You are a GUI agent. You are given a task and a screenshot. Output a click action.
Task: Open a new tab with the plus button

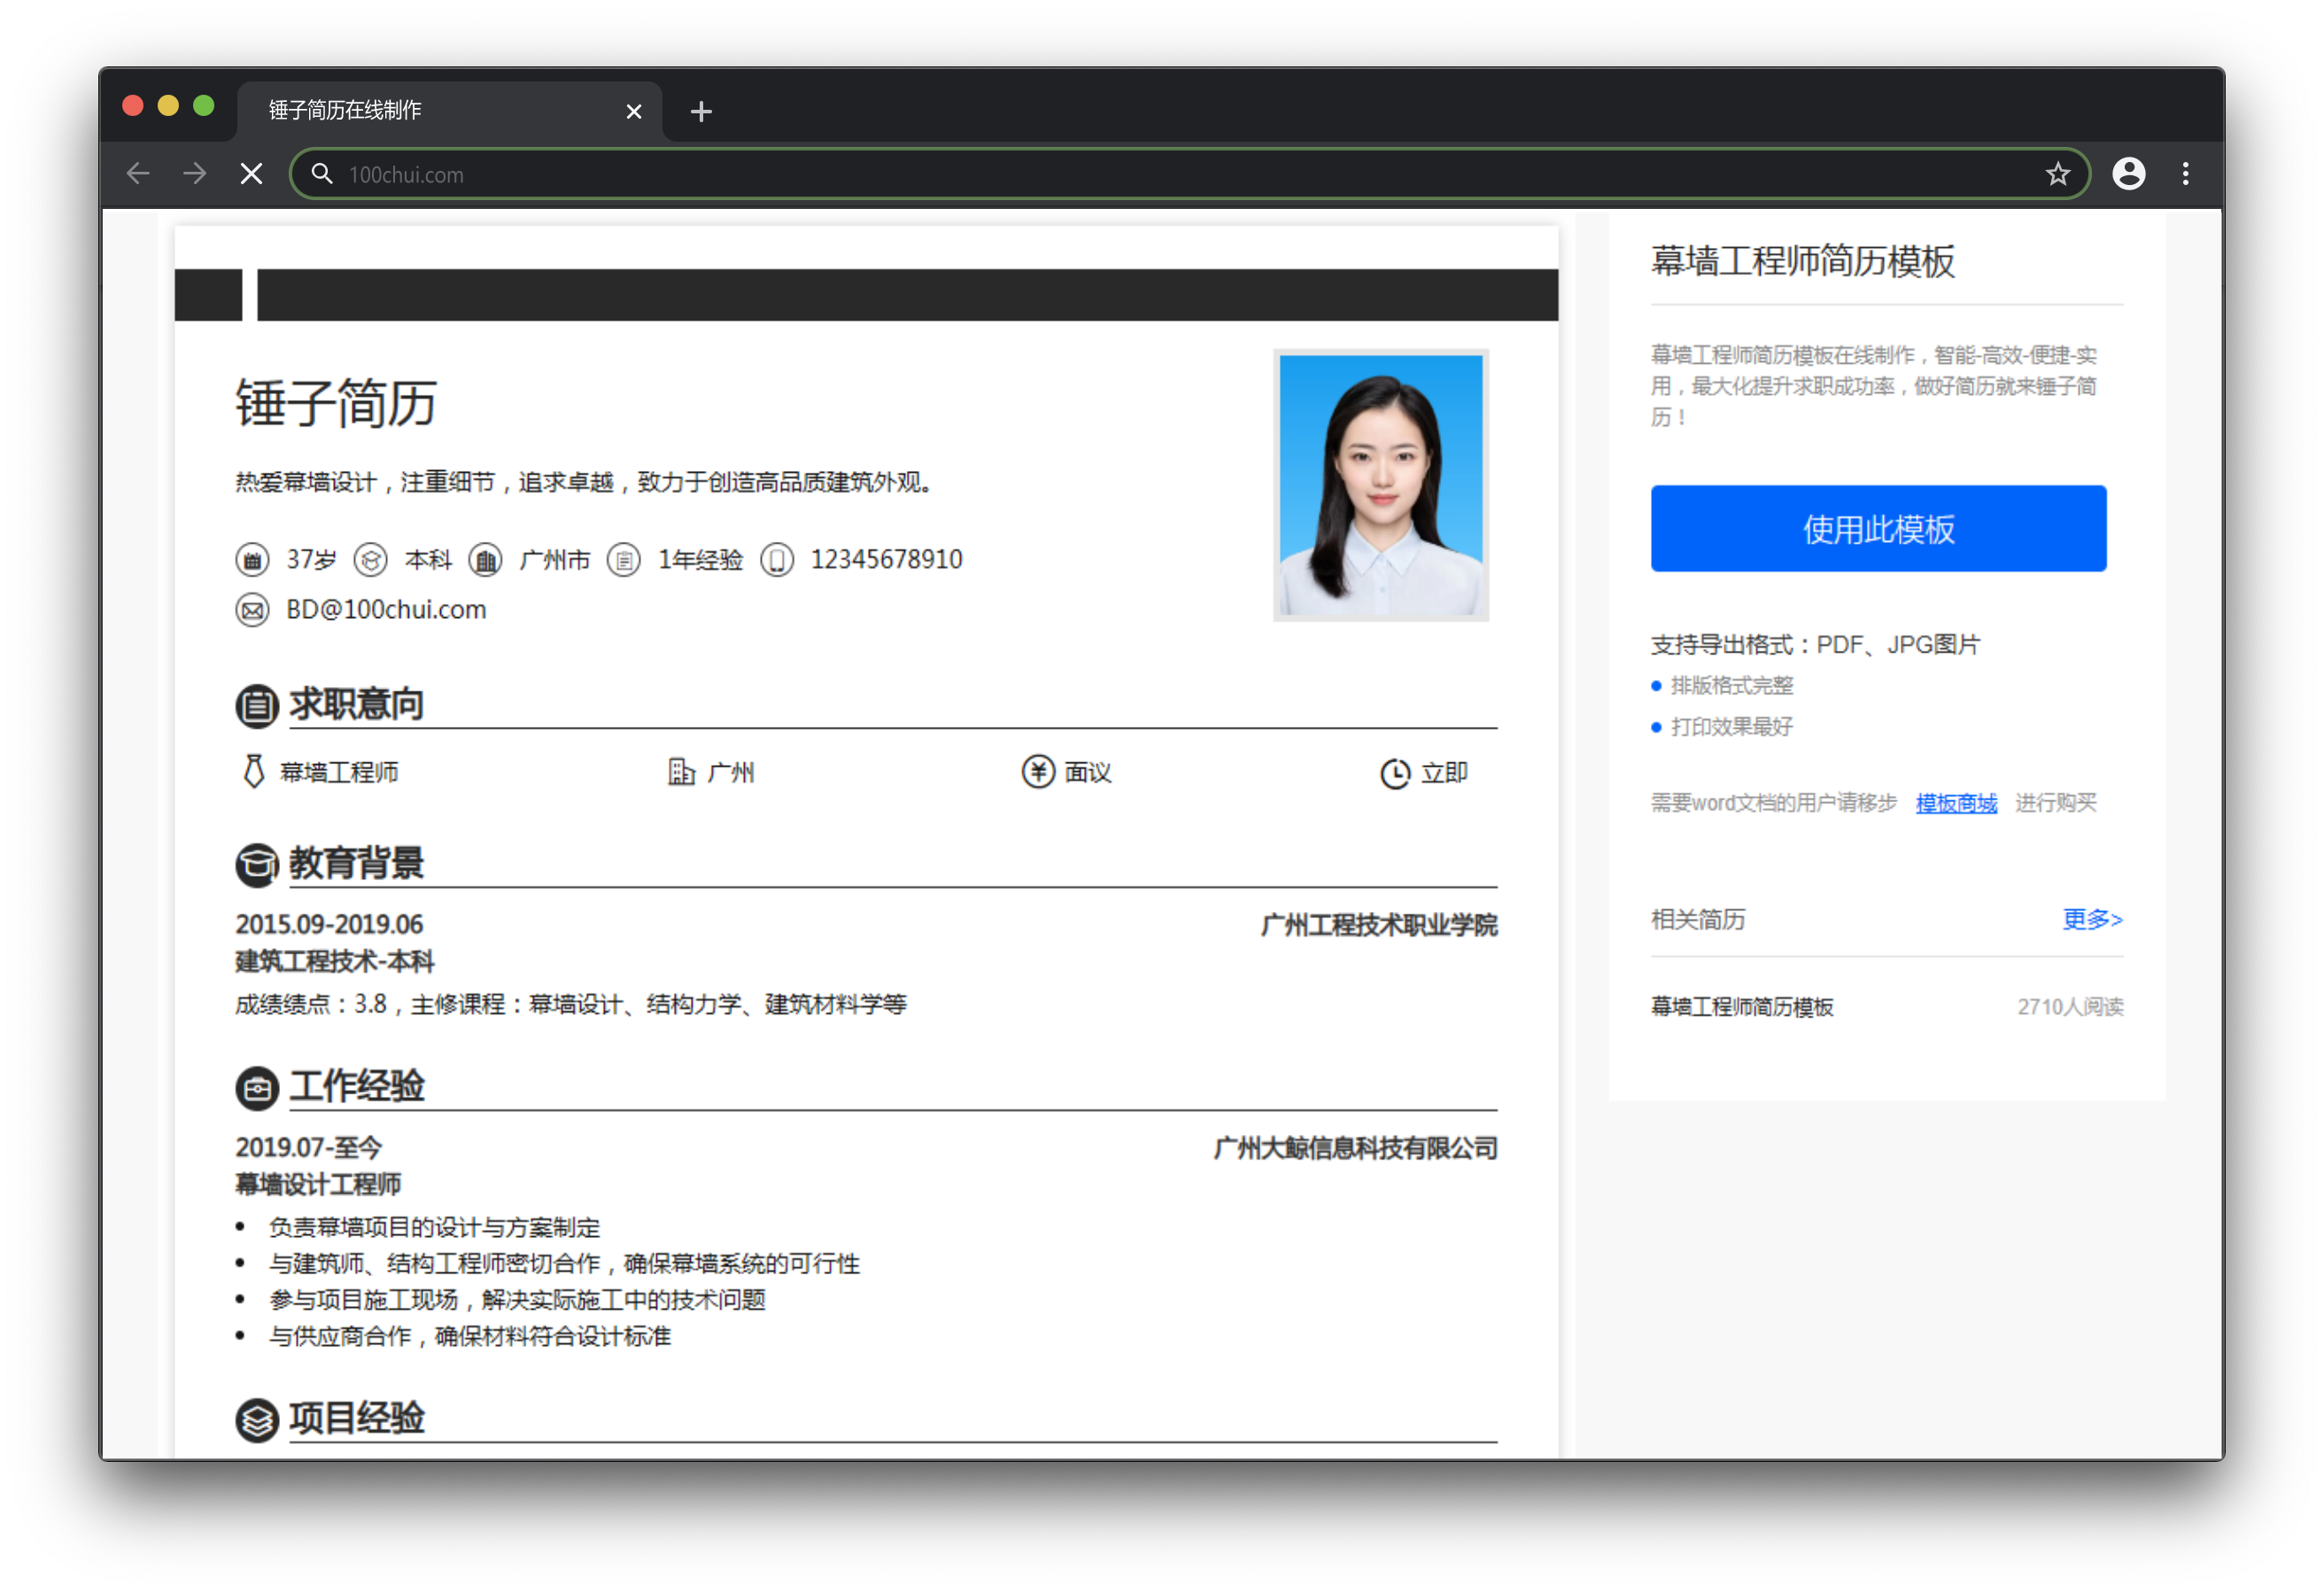pos(701,111)
